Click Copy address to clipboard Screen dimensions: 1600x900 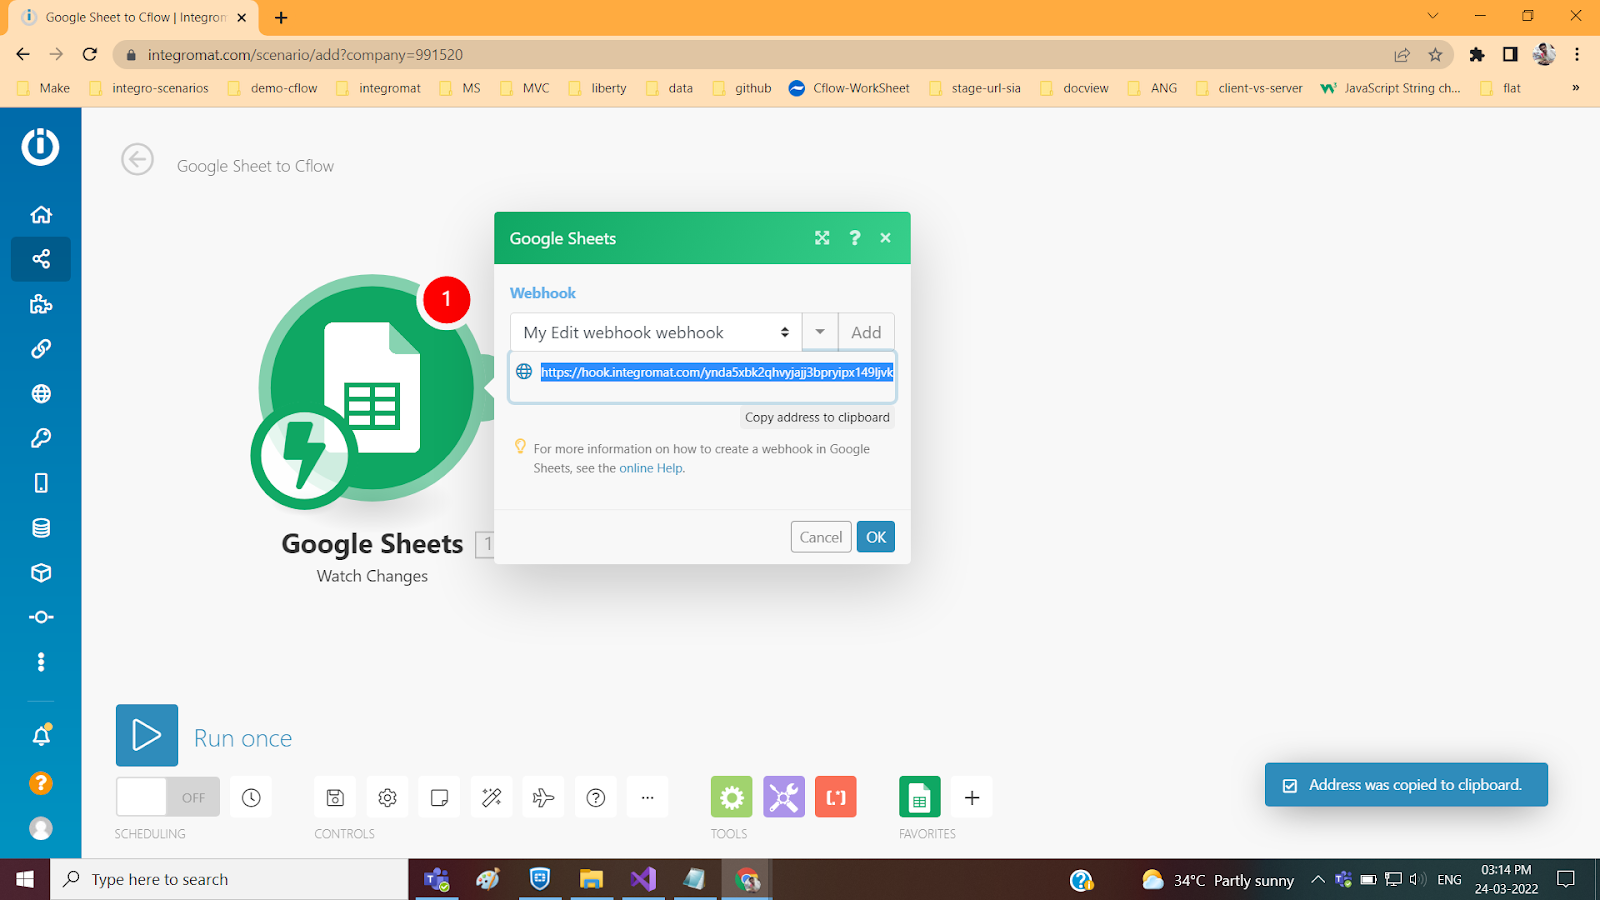coord(817,418)
